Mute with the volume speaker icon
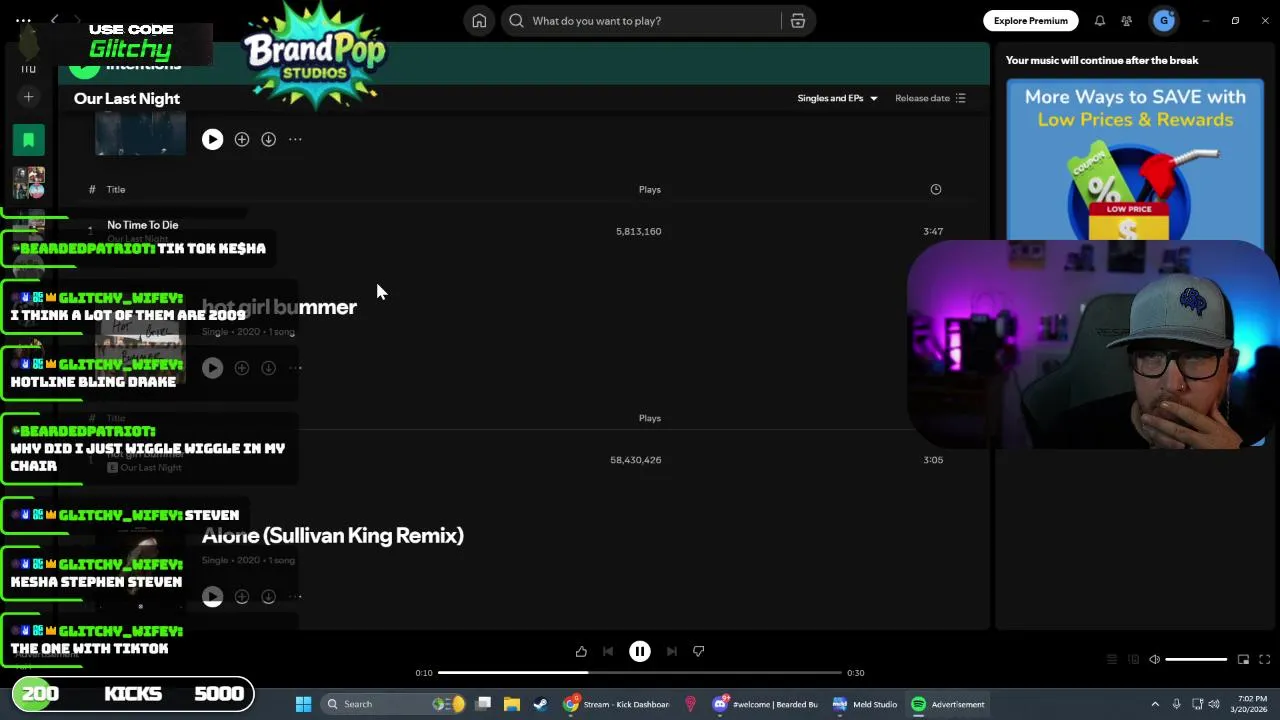Image resolution: width=1280 pixels, height=720 pixels. click(1154, 659)
